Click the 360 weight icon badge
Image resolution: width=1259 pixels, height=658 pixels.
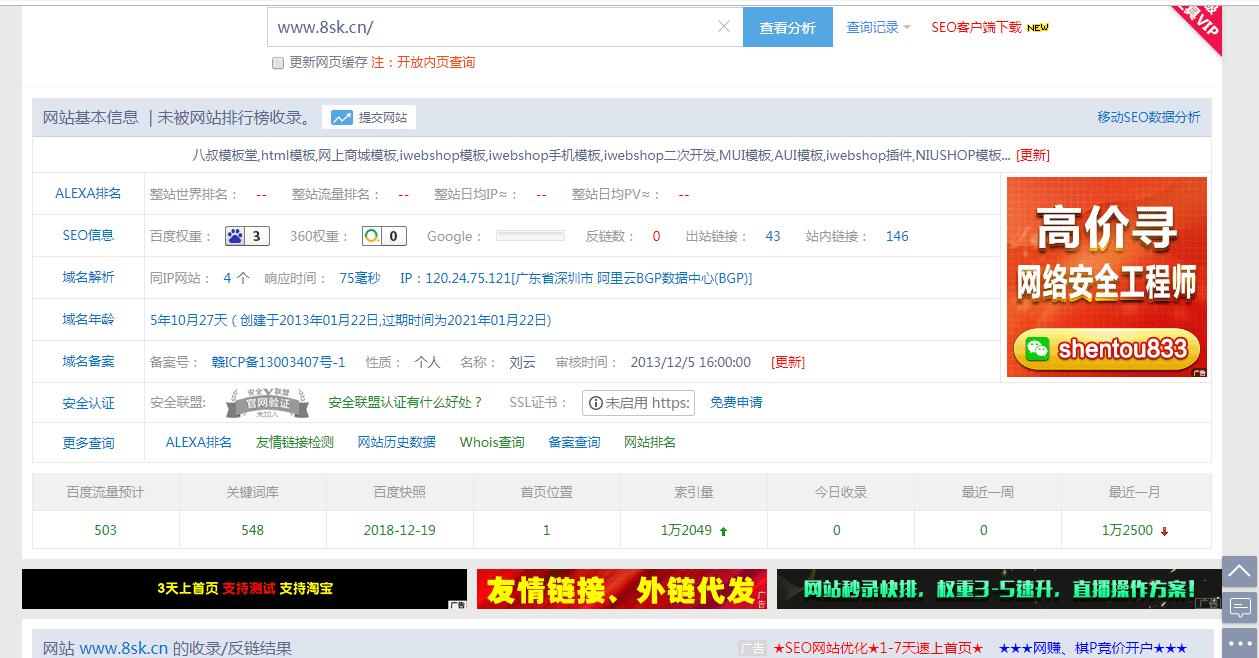coord(384,236)
